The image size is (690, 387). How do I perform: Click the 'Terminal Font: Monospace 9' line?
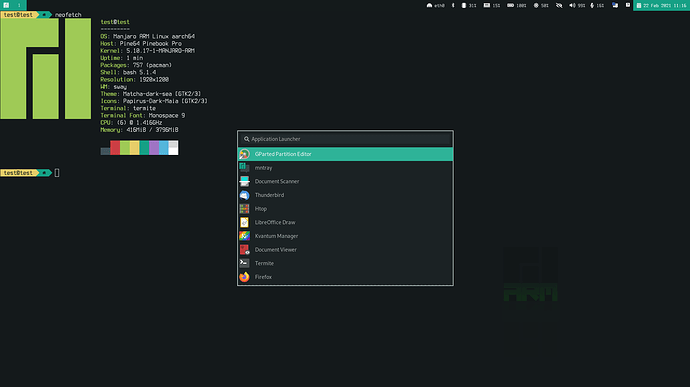click(143, 115)
